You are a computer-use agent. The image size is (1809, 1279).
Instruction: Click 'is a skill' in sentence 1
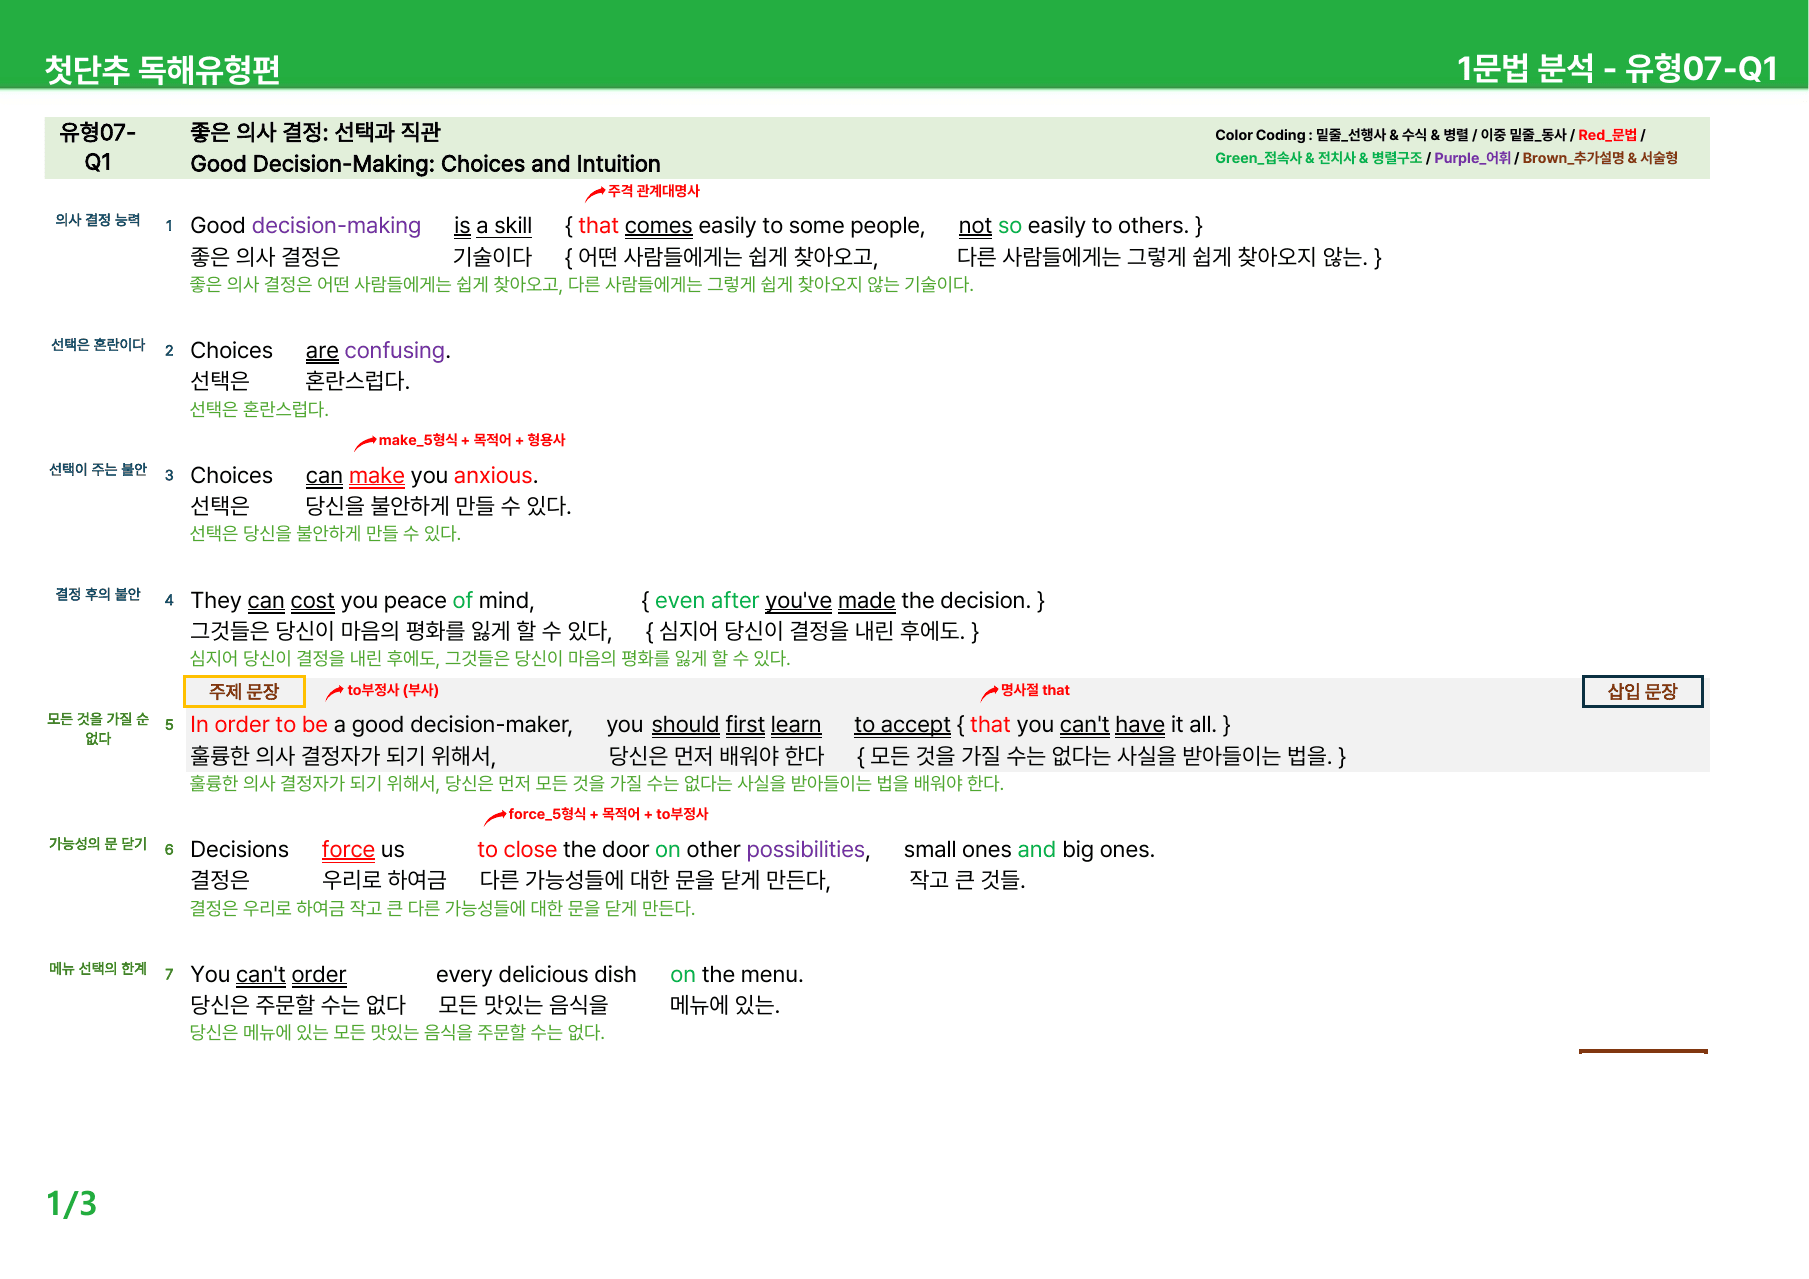493,226
